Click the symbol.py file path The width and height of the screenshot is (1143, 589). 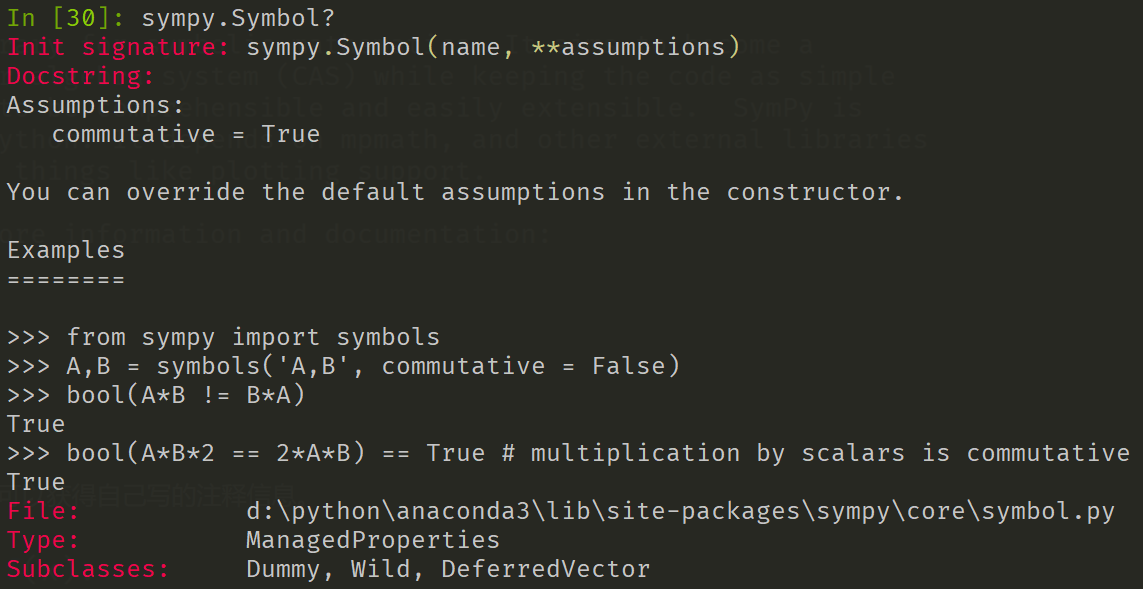[679, 512]
